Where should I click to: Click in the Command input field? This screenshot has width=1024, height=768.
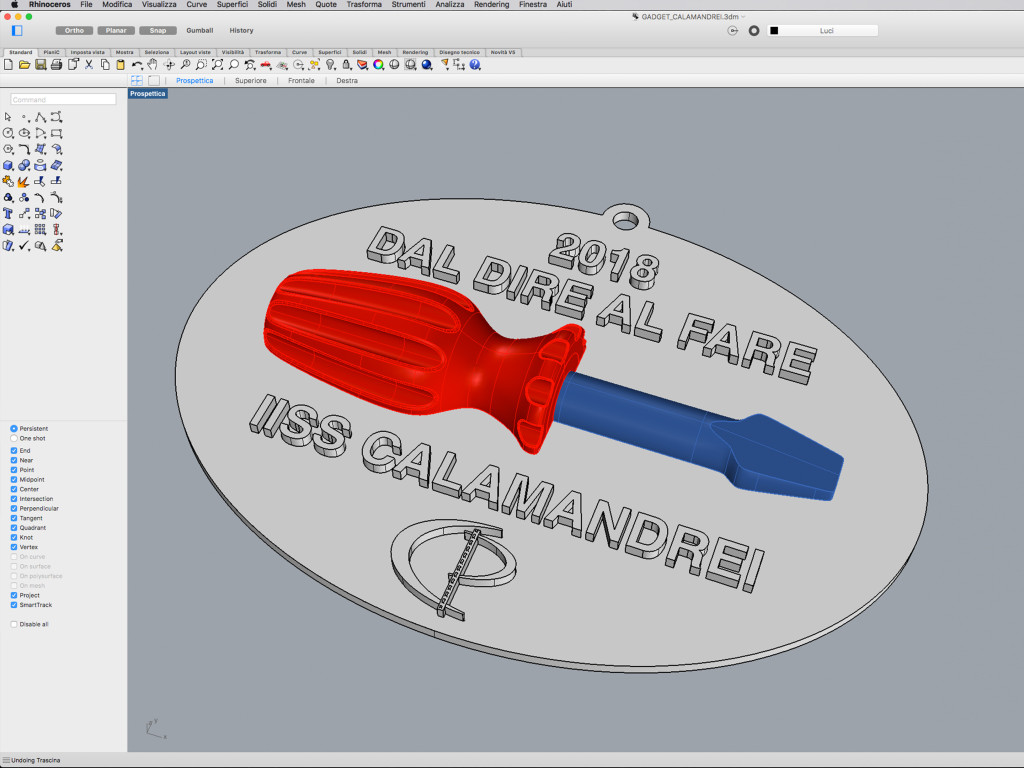coord(63,99)
